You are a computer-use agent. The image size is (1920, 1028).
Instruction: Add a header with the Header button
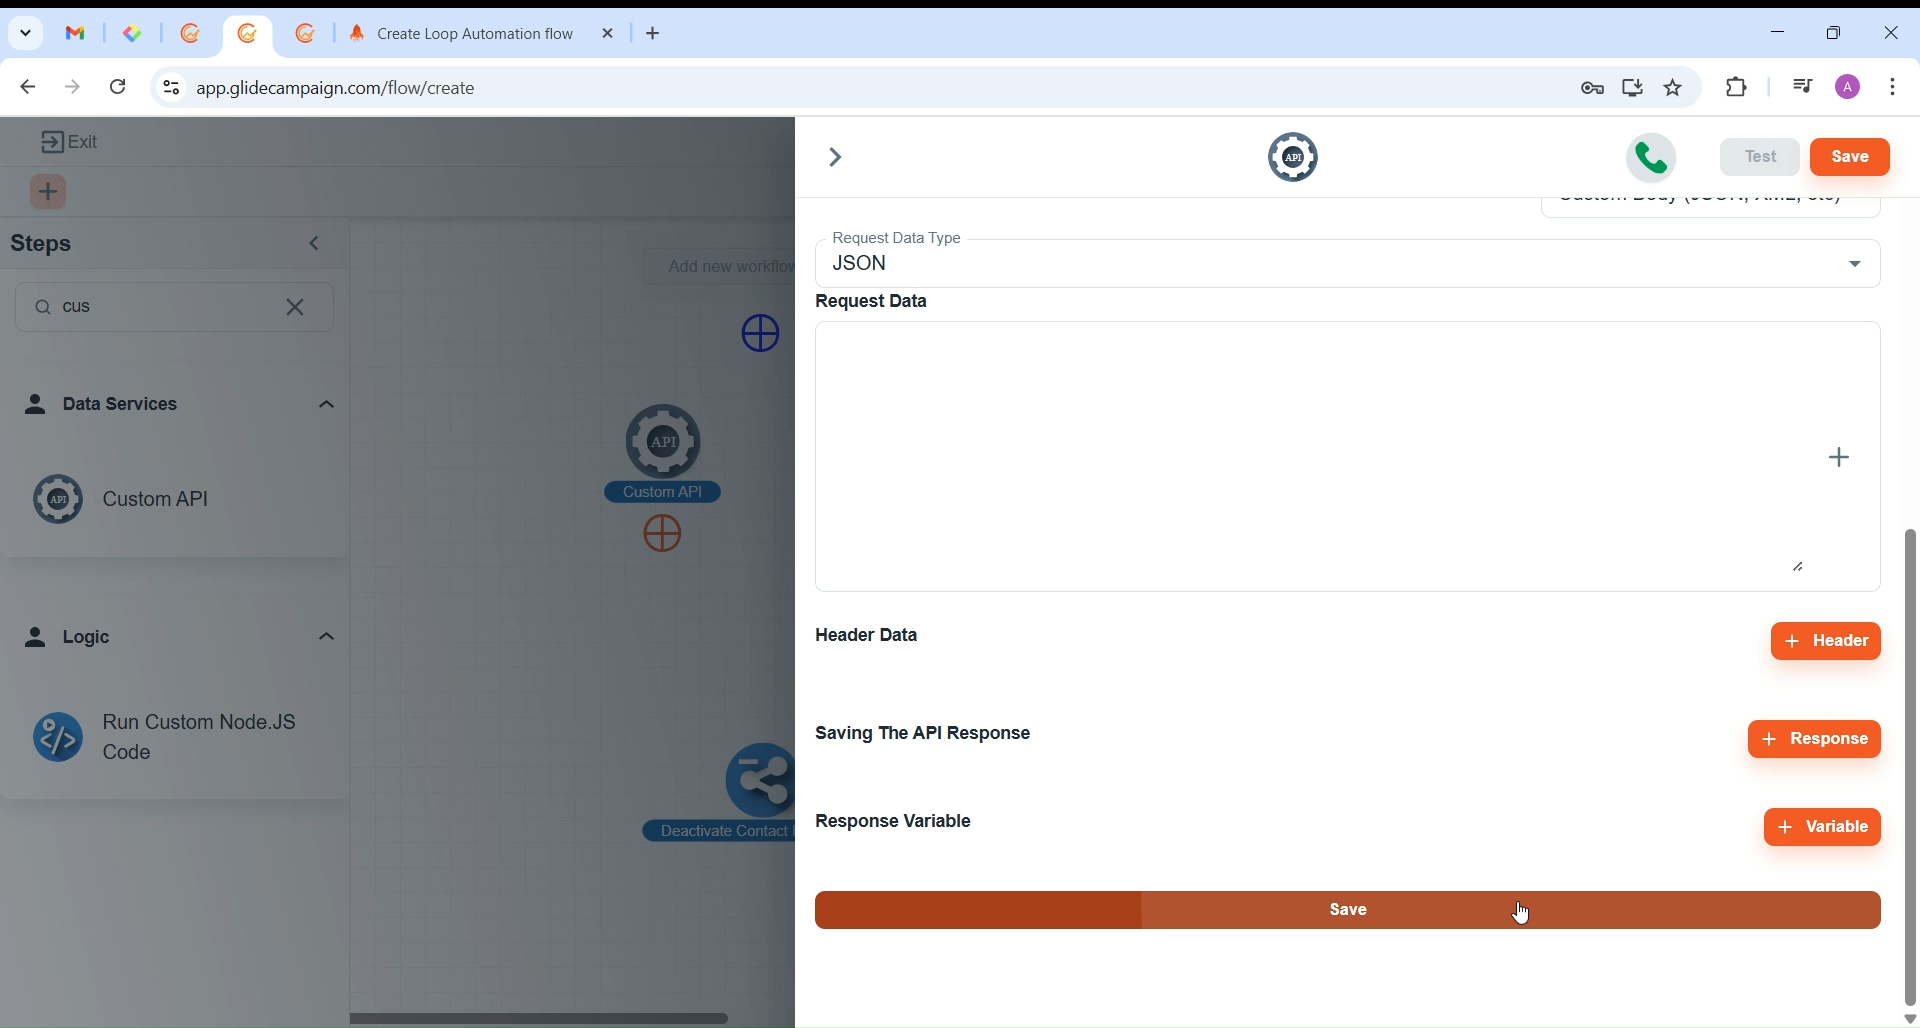1826,642
